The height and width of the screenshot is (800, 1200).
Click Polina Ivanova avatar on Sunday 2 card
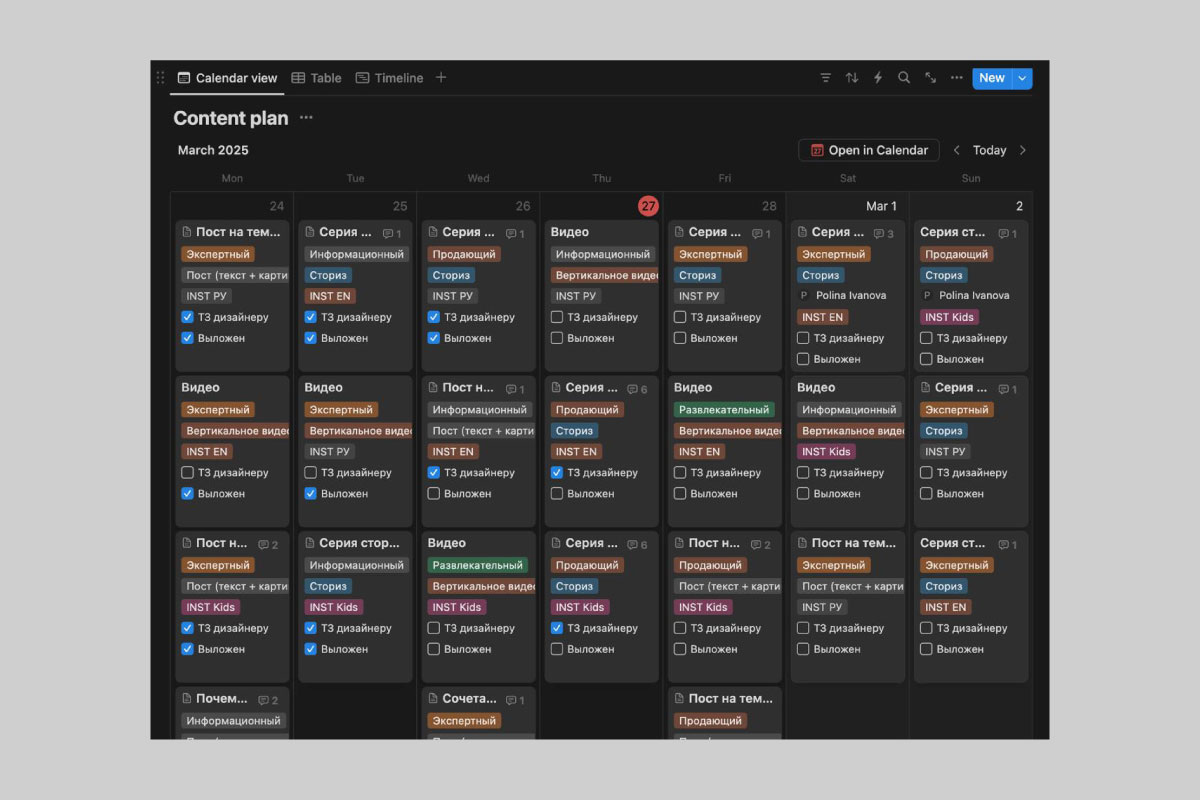pos(926,296)
